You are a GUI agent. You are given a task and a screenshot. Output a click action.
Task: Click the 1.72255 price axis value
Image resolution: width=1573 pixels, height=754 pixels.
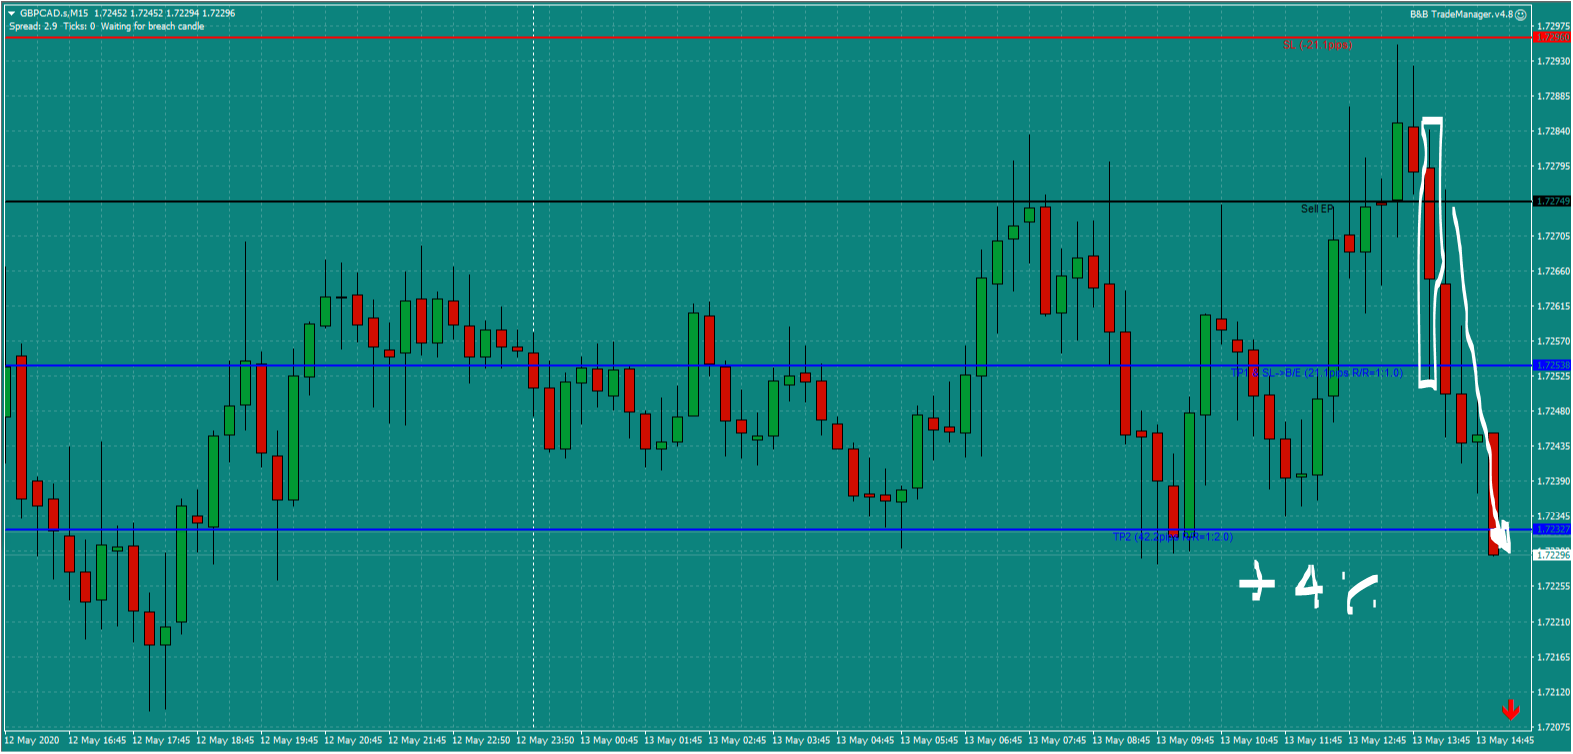pos(1553,586)
